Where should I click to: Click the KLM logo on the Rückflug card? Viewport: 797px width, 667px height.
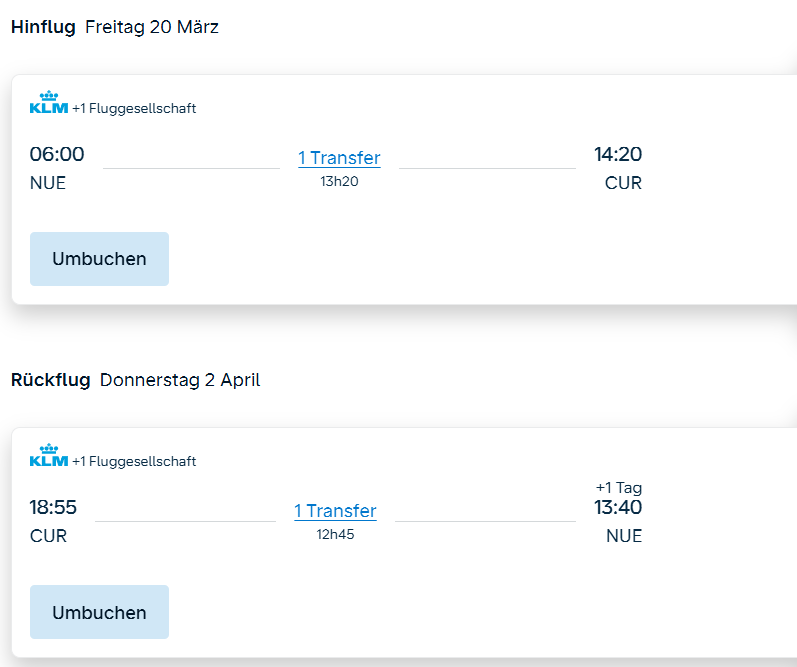(x=49, y=457)
